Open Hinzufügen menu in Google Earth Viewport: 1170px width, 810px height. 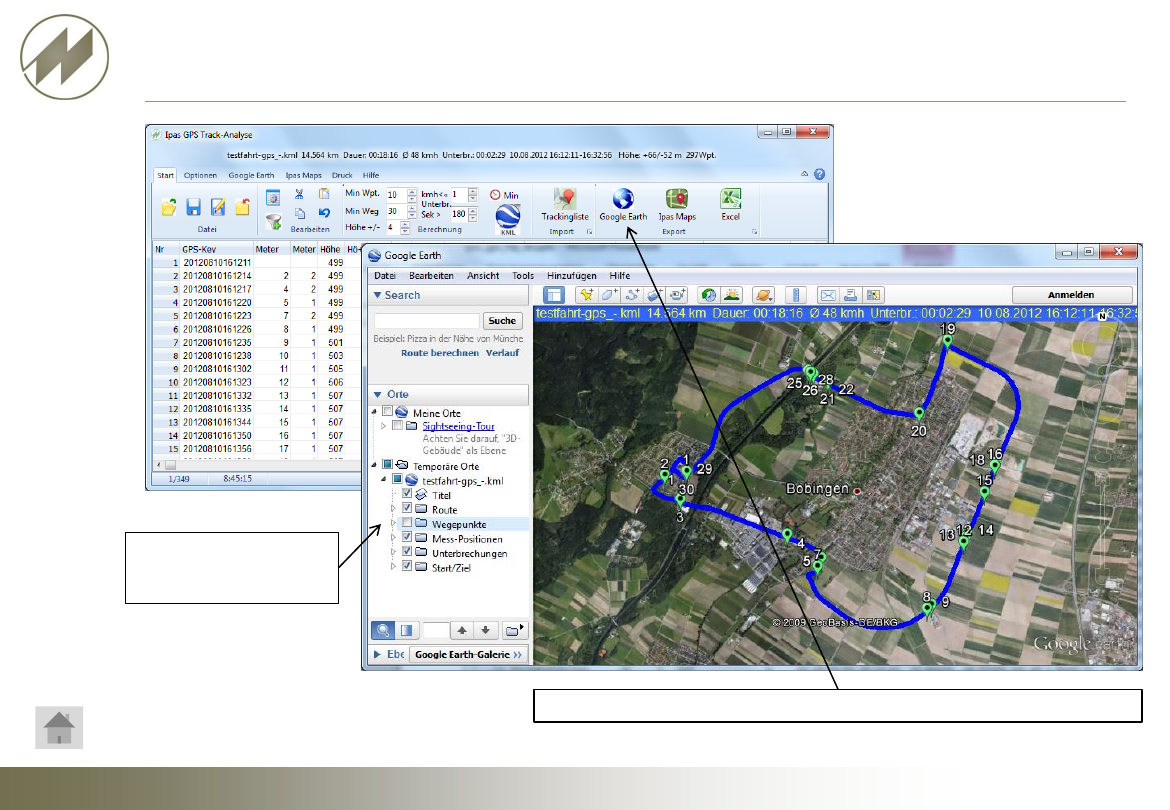[572, 276]
